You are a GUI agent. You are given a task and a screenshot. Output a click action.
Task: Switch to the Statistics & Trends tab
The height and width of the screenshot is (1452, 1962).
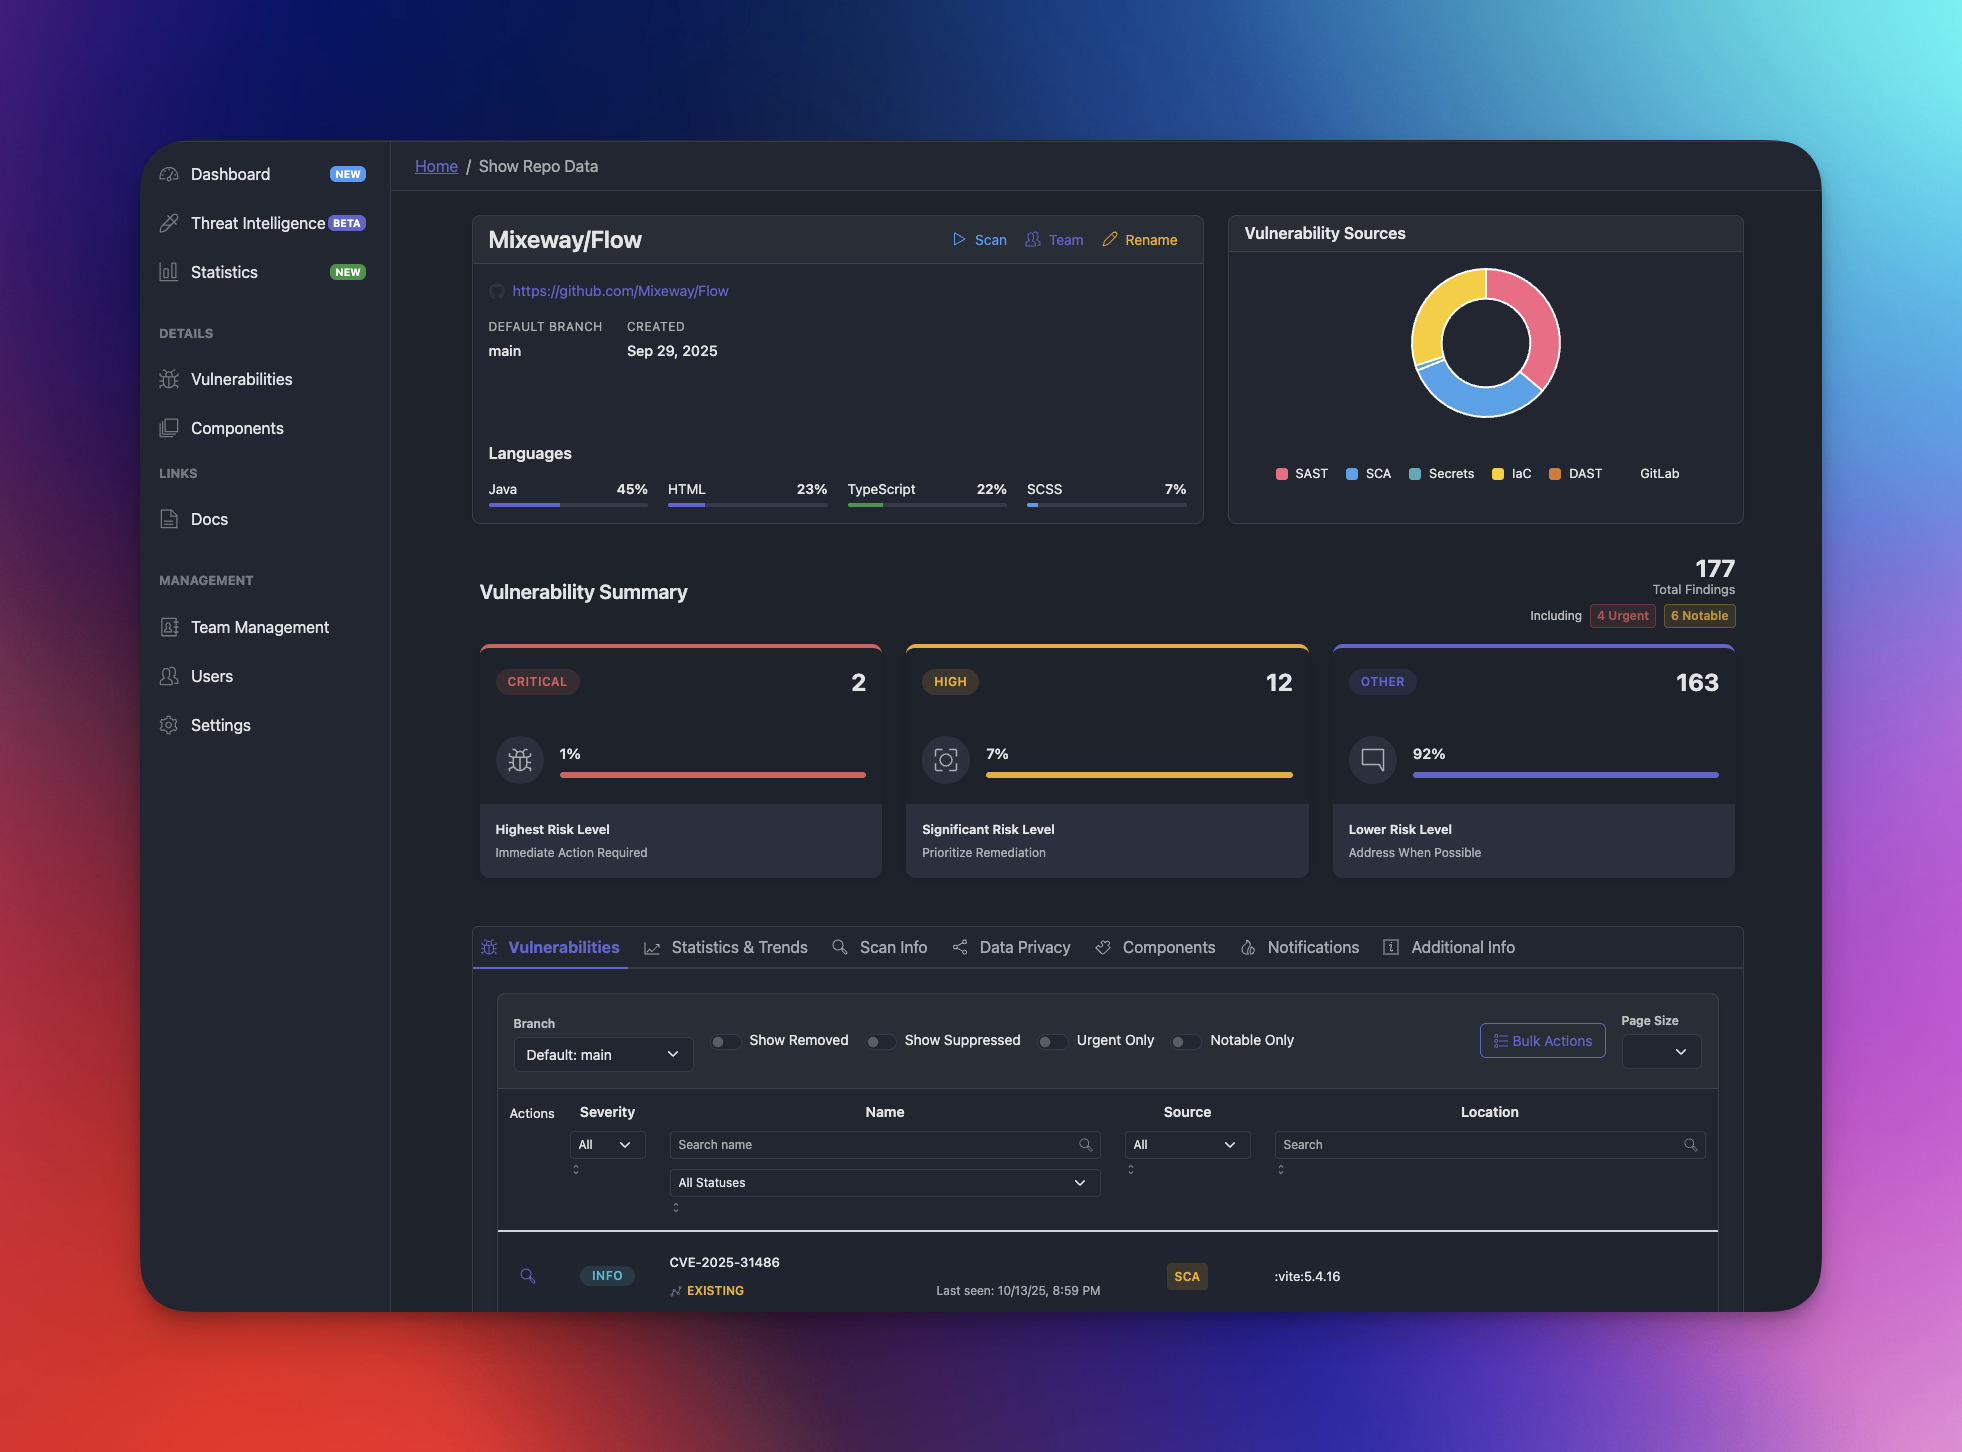click(739, 947)
